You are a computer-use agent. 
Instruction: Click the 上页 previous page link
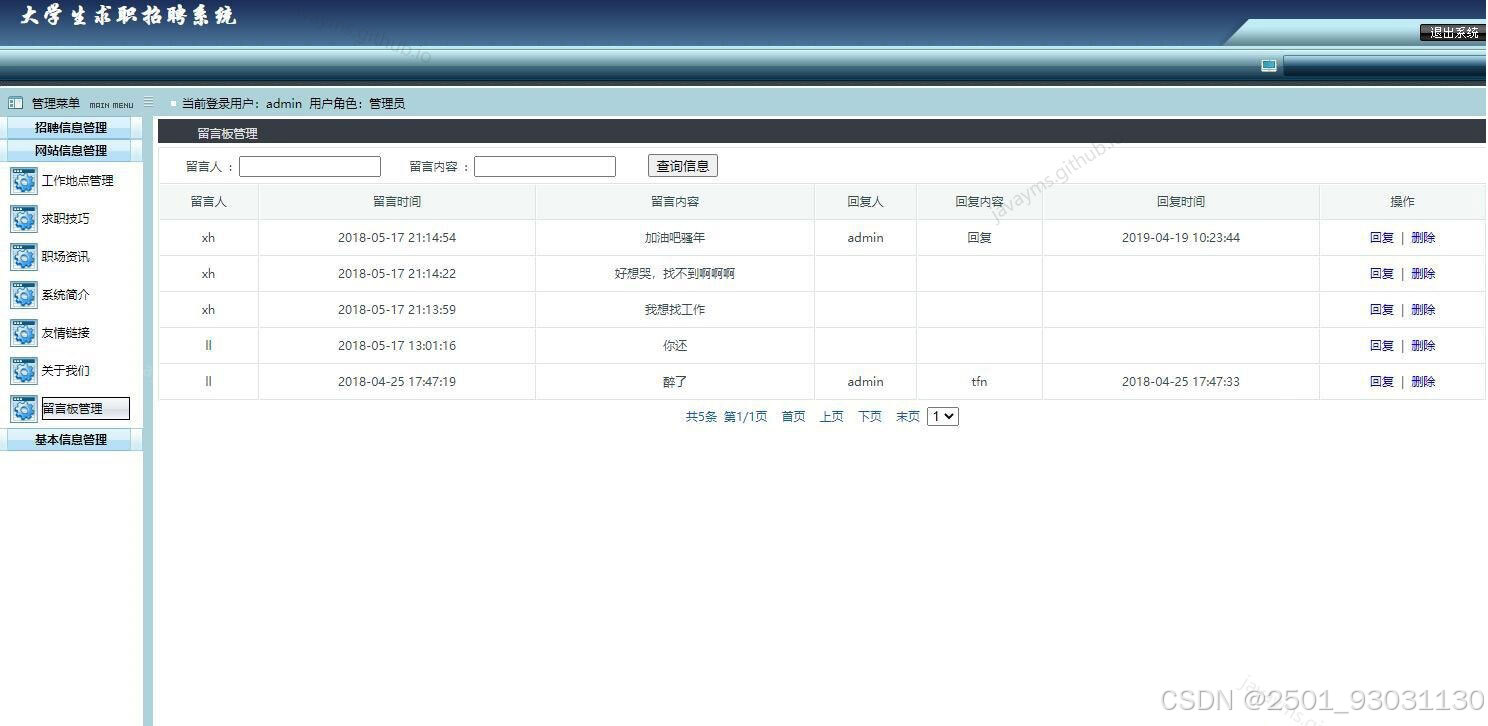point(832,417)
